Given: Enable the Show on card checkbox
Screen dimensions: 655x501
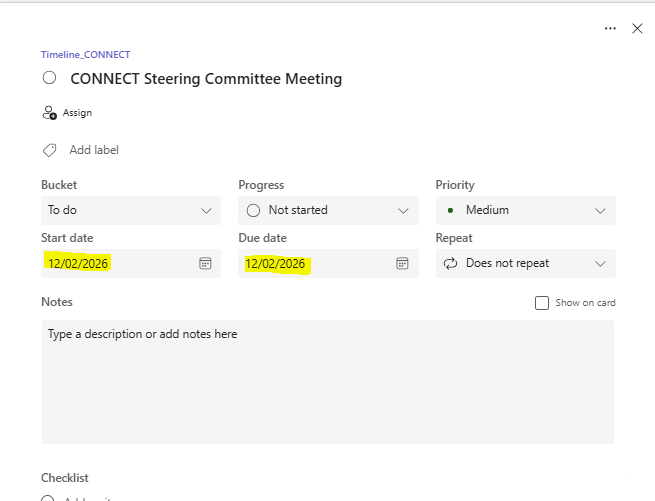Looking at the screenshot, I should pos(542,303).
